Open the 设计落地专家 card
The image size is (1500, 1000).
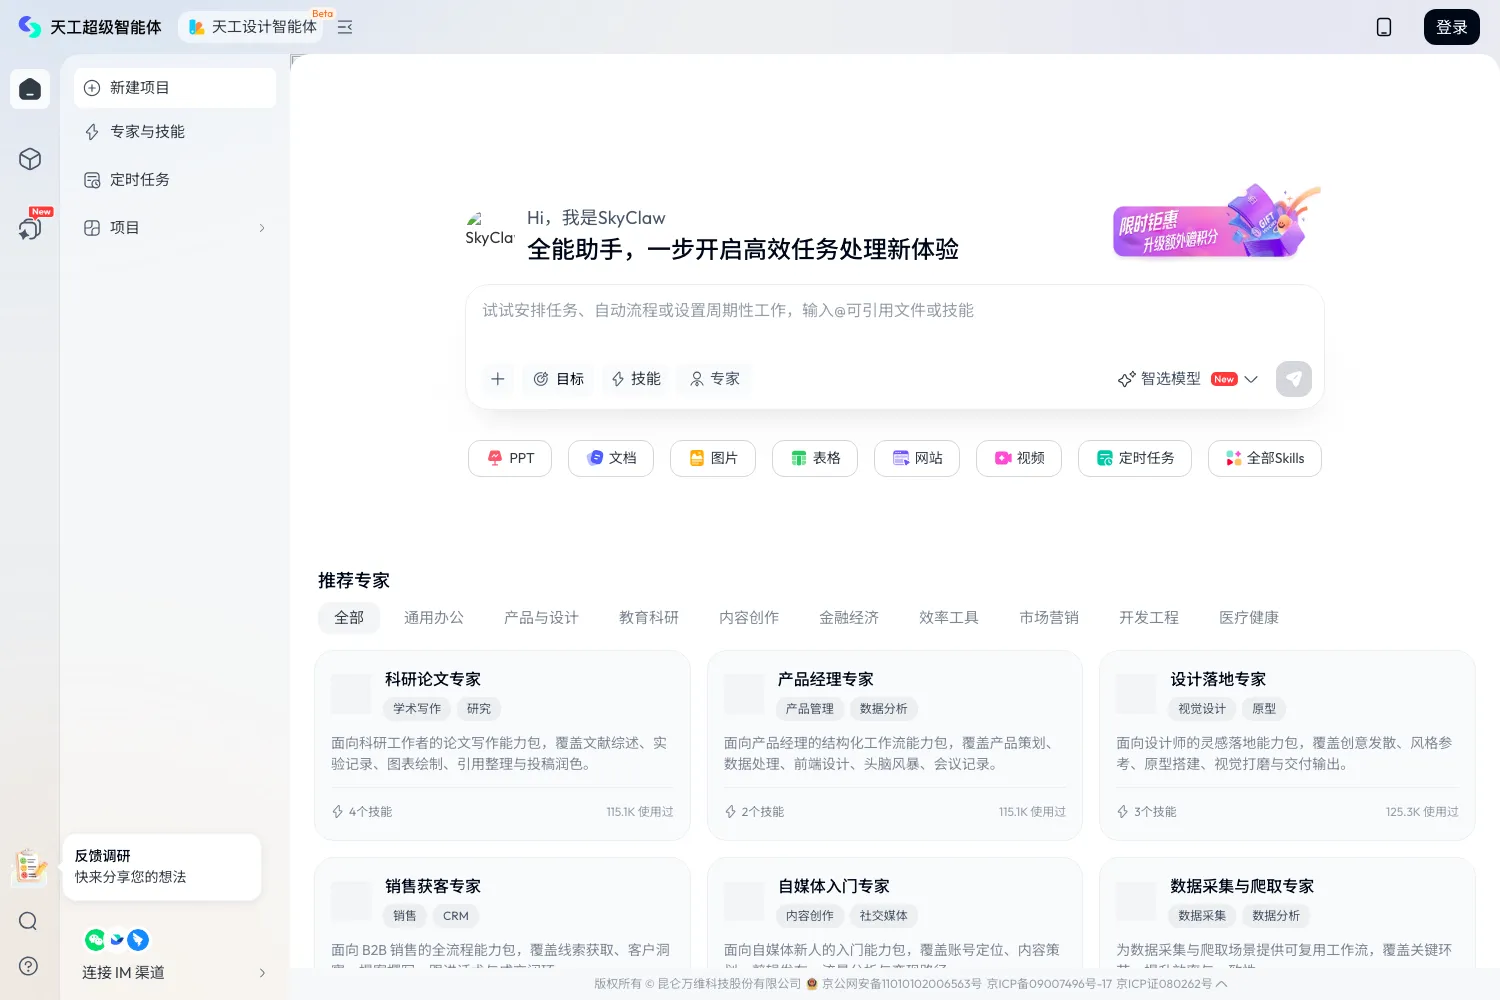[1287, 746]
